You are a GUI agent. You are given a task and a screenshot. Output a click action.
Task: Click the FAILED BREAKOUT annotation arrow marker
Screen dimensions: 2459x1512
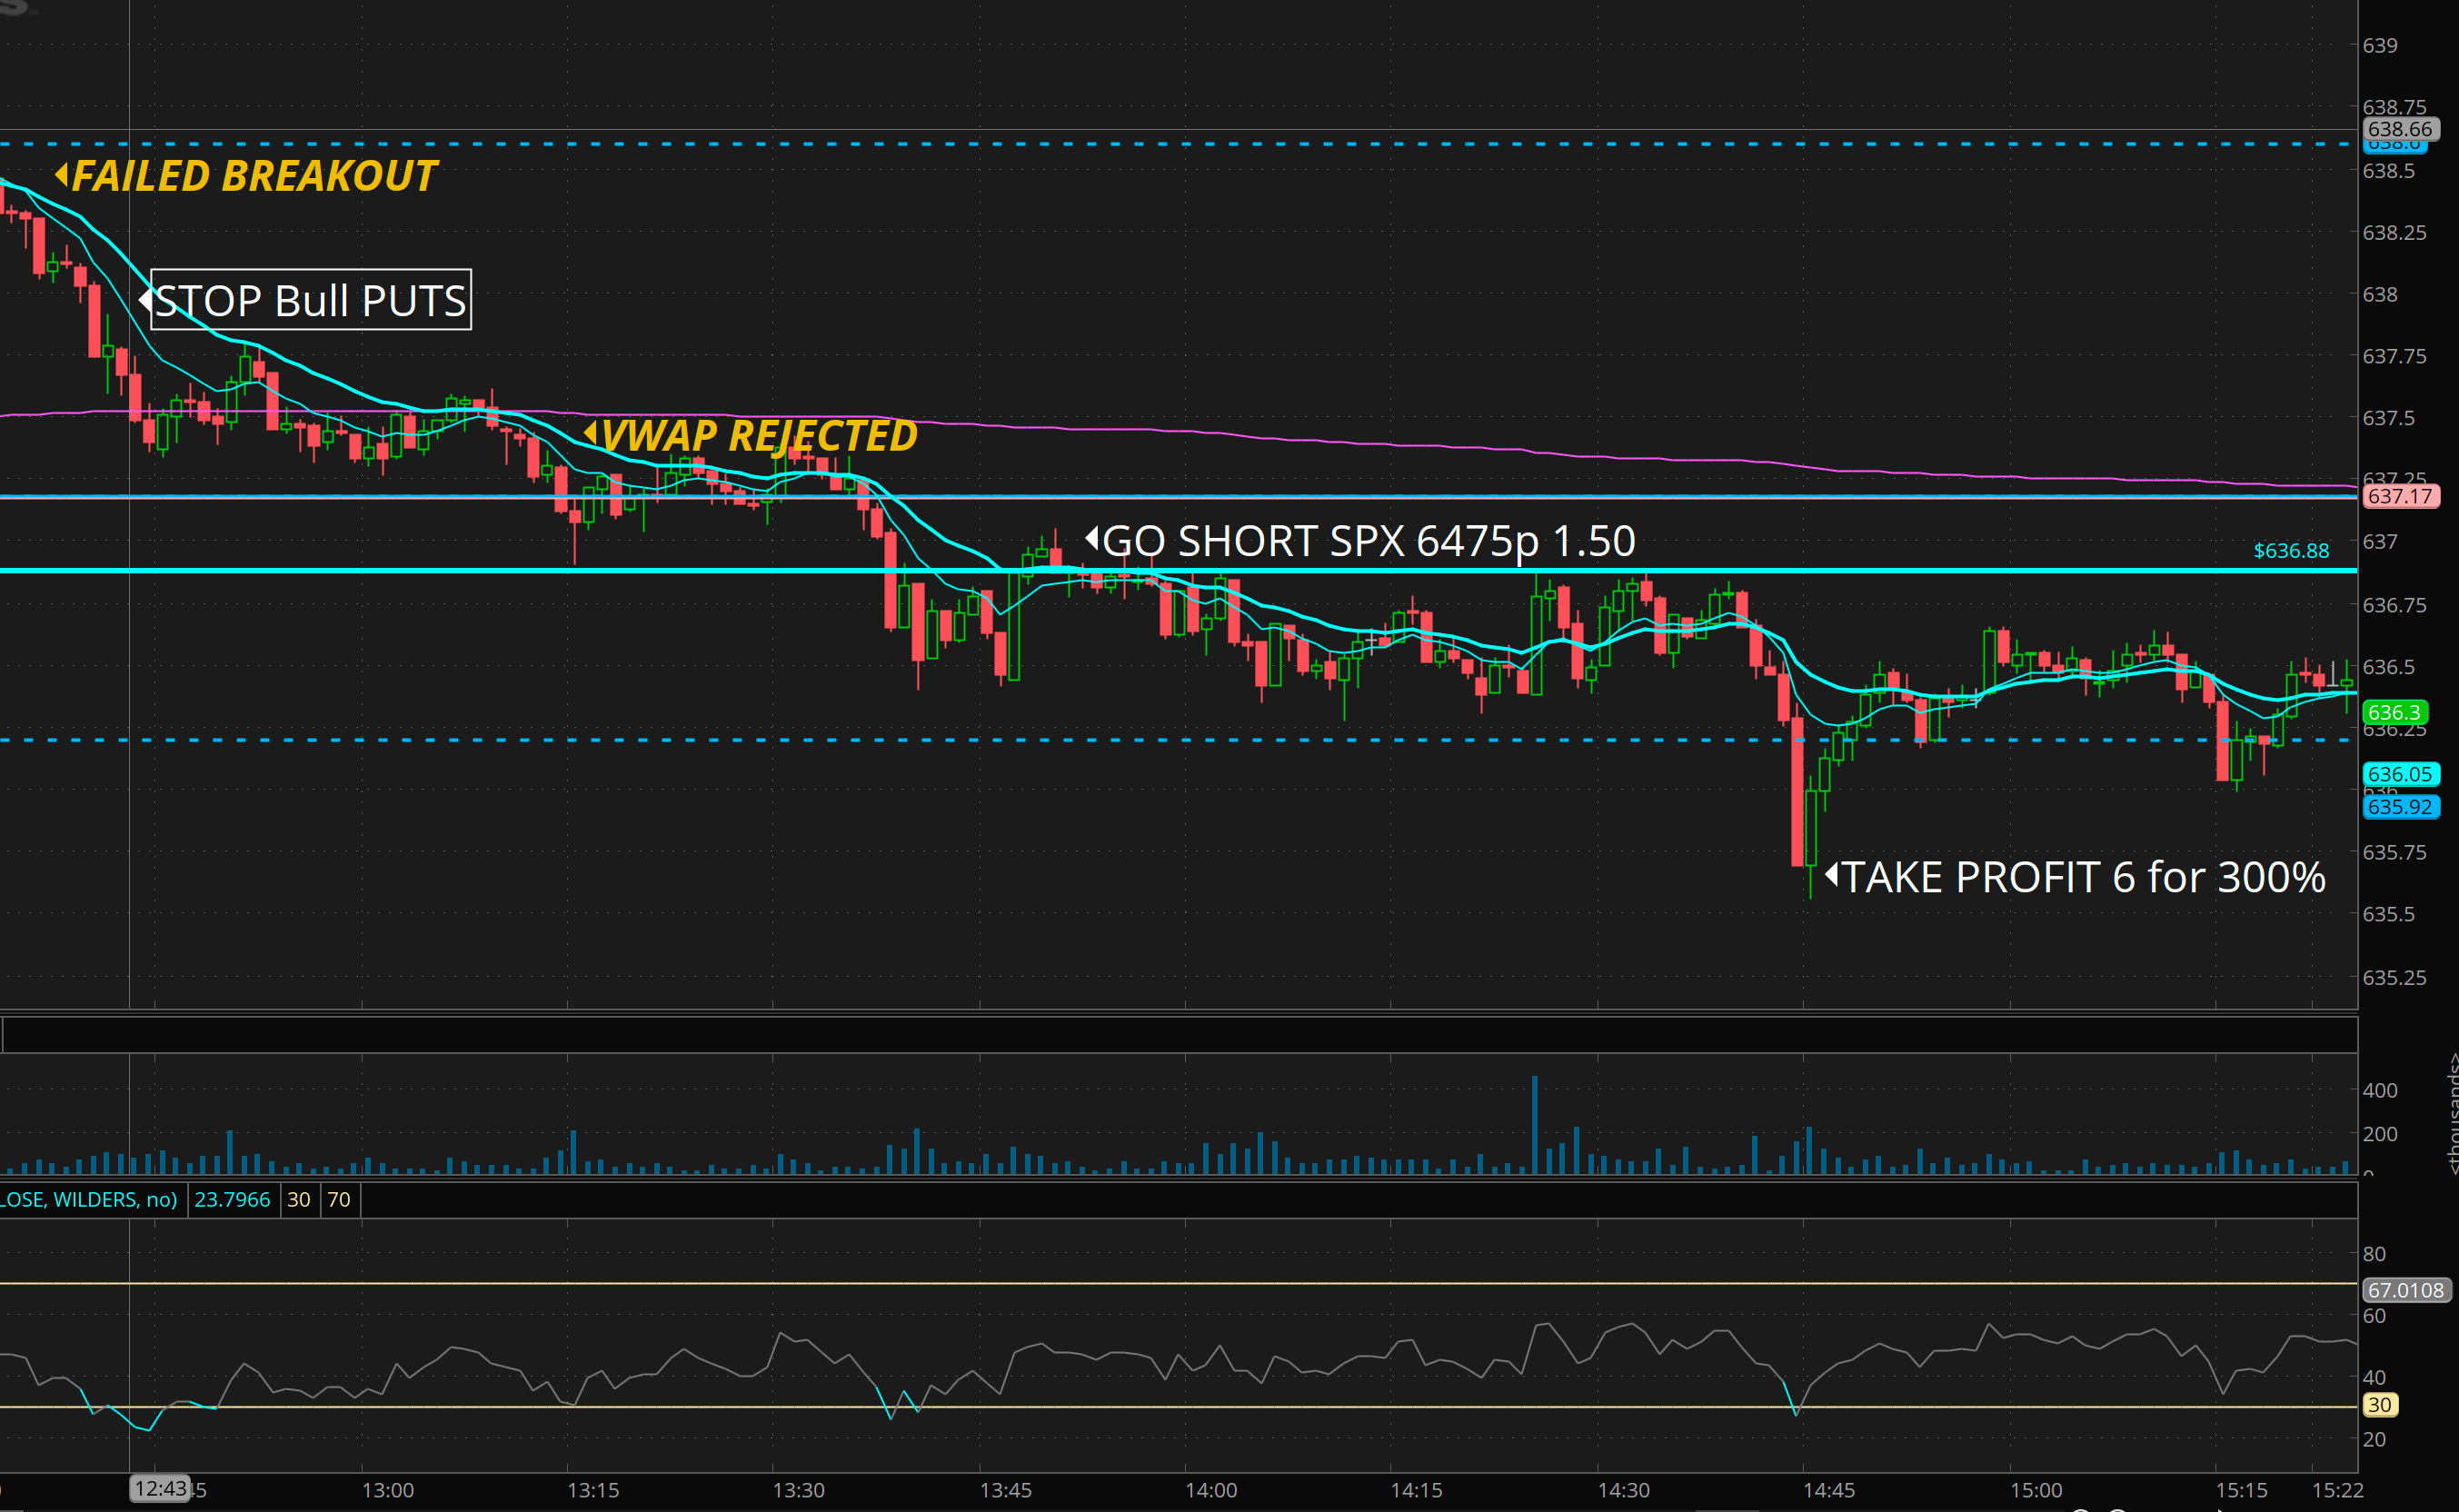62,176
